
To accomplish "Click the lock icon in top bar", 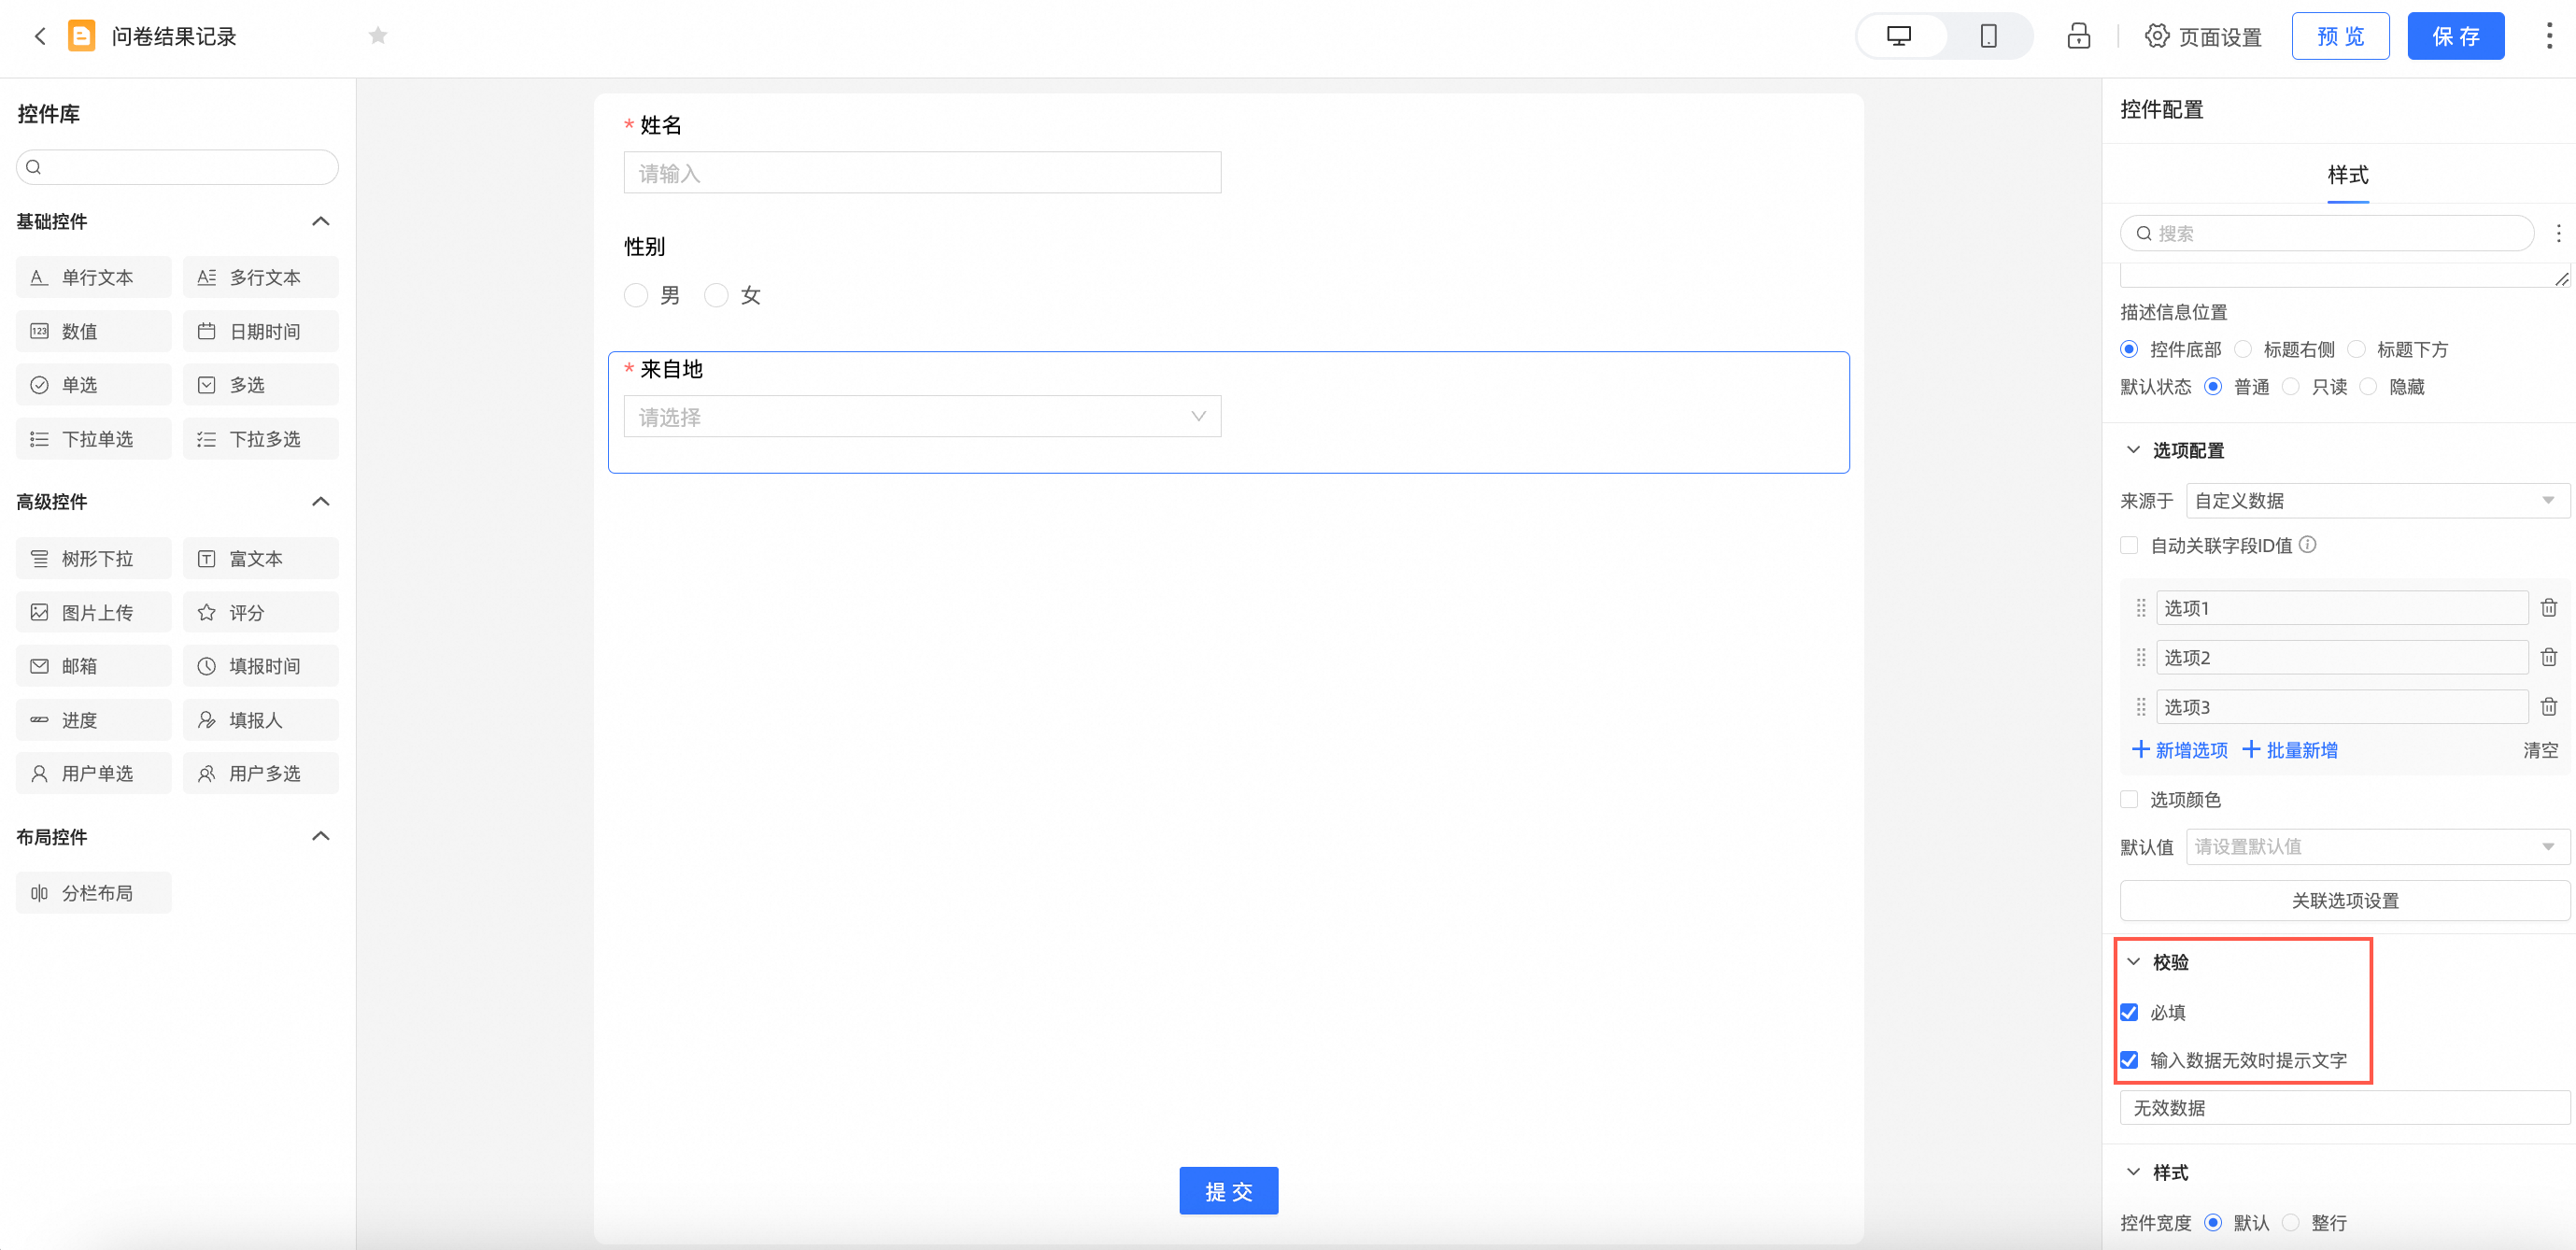I will point(2078,36).
